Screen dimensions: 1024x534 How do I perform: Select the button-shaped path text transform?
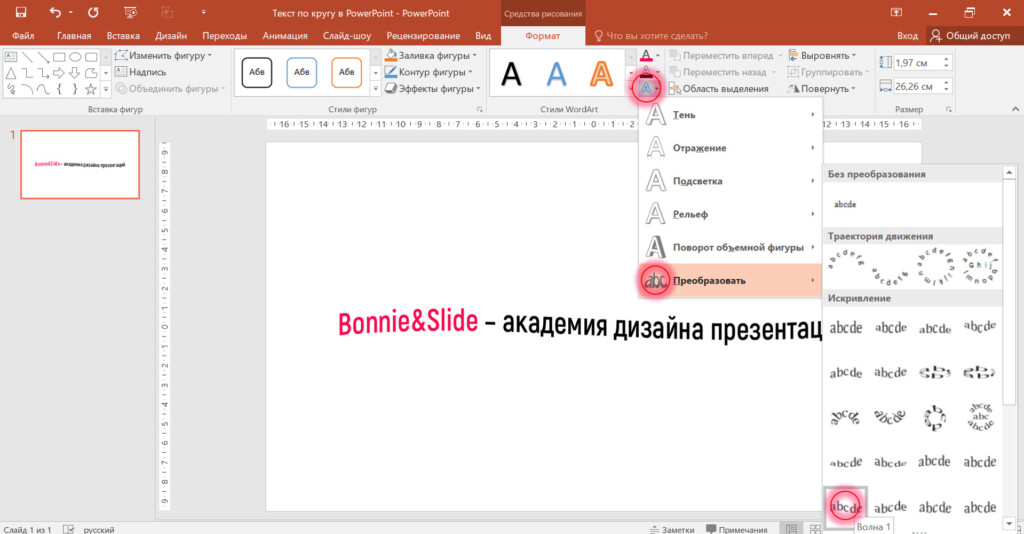[x=980, y=267]
